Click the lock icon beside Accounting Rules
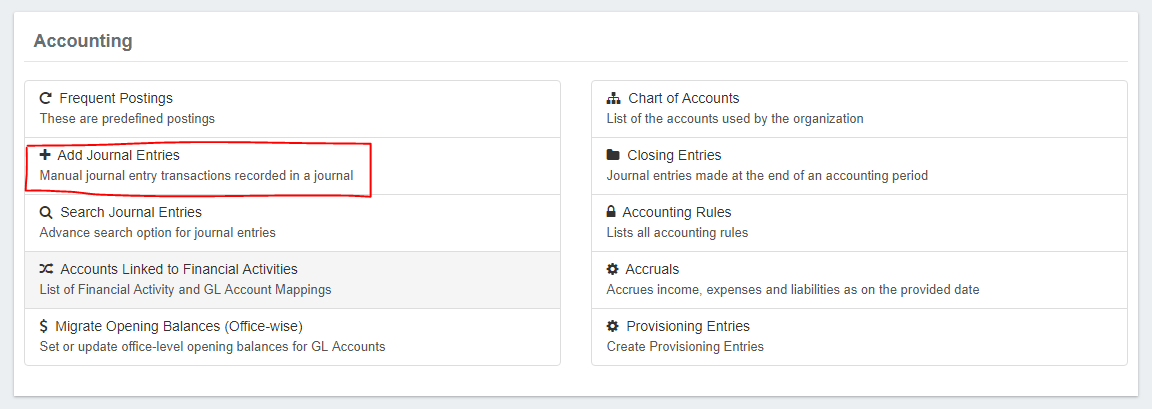The width and height of the screenshot is (1152, 409). (611, 213)
